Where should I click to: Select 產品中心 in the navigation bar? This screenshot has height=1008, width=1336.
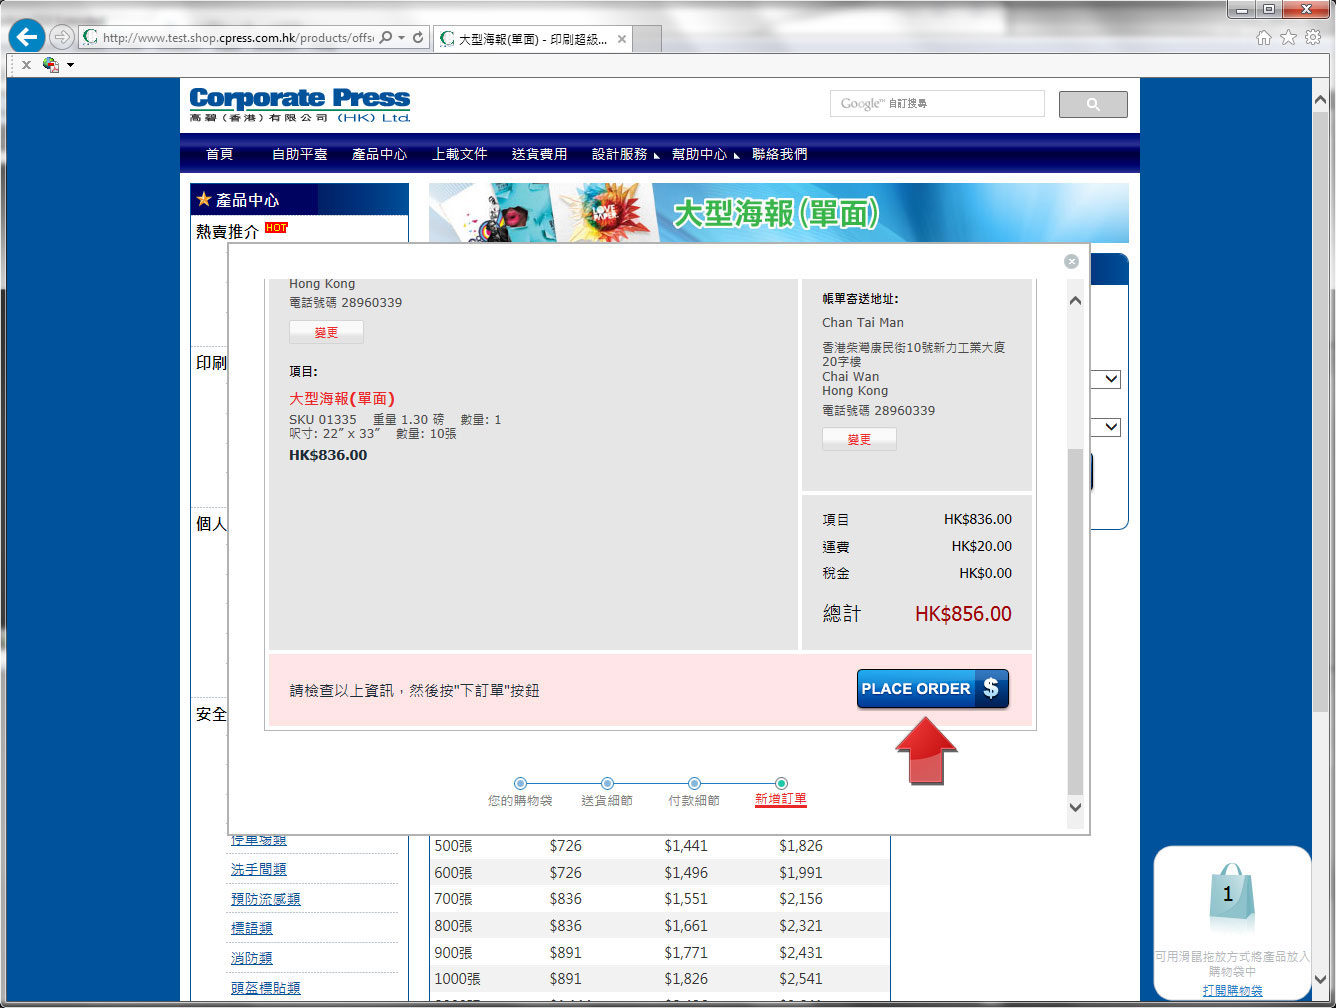[x=379, y=154]
